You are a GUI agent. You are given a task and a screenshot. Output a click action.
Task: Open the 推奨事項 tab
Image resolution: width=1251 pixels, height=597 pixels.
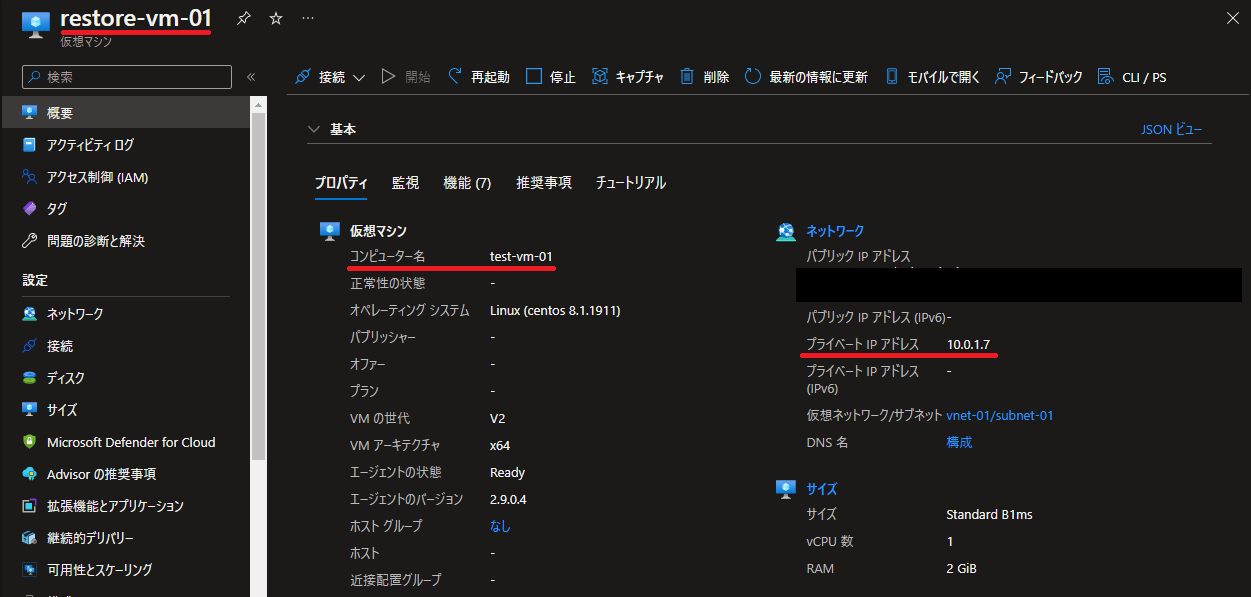[x=544, y=183]
